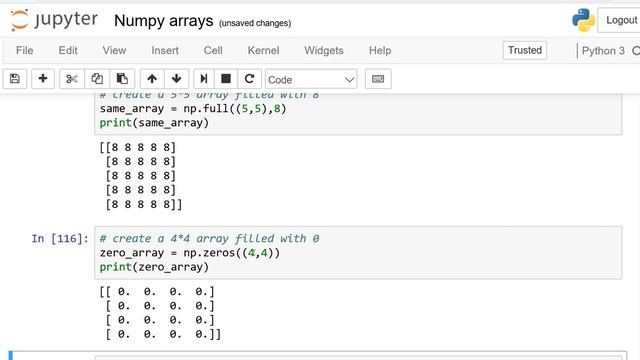
Task: Click the 8s array output area
Action: point(140,176)
